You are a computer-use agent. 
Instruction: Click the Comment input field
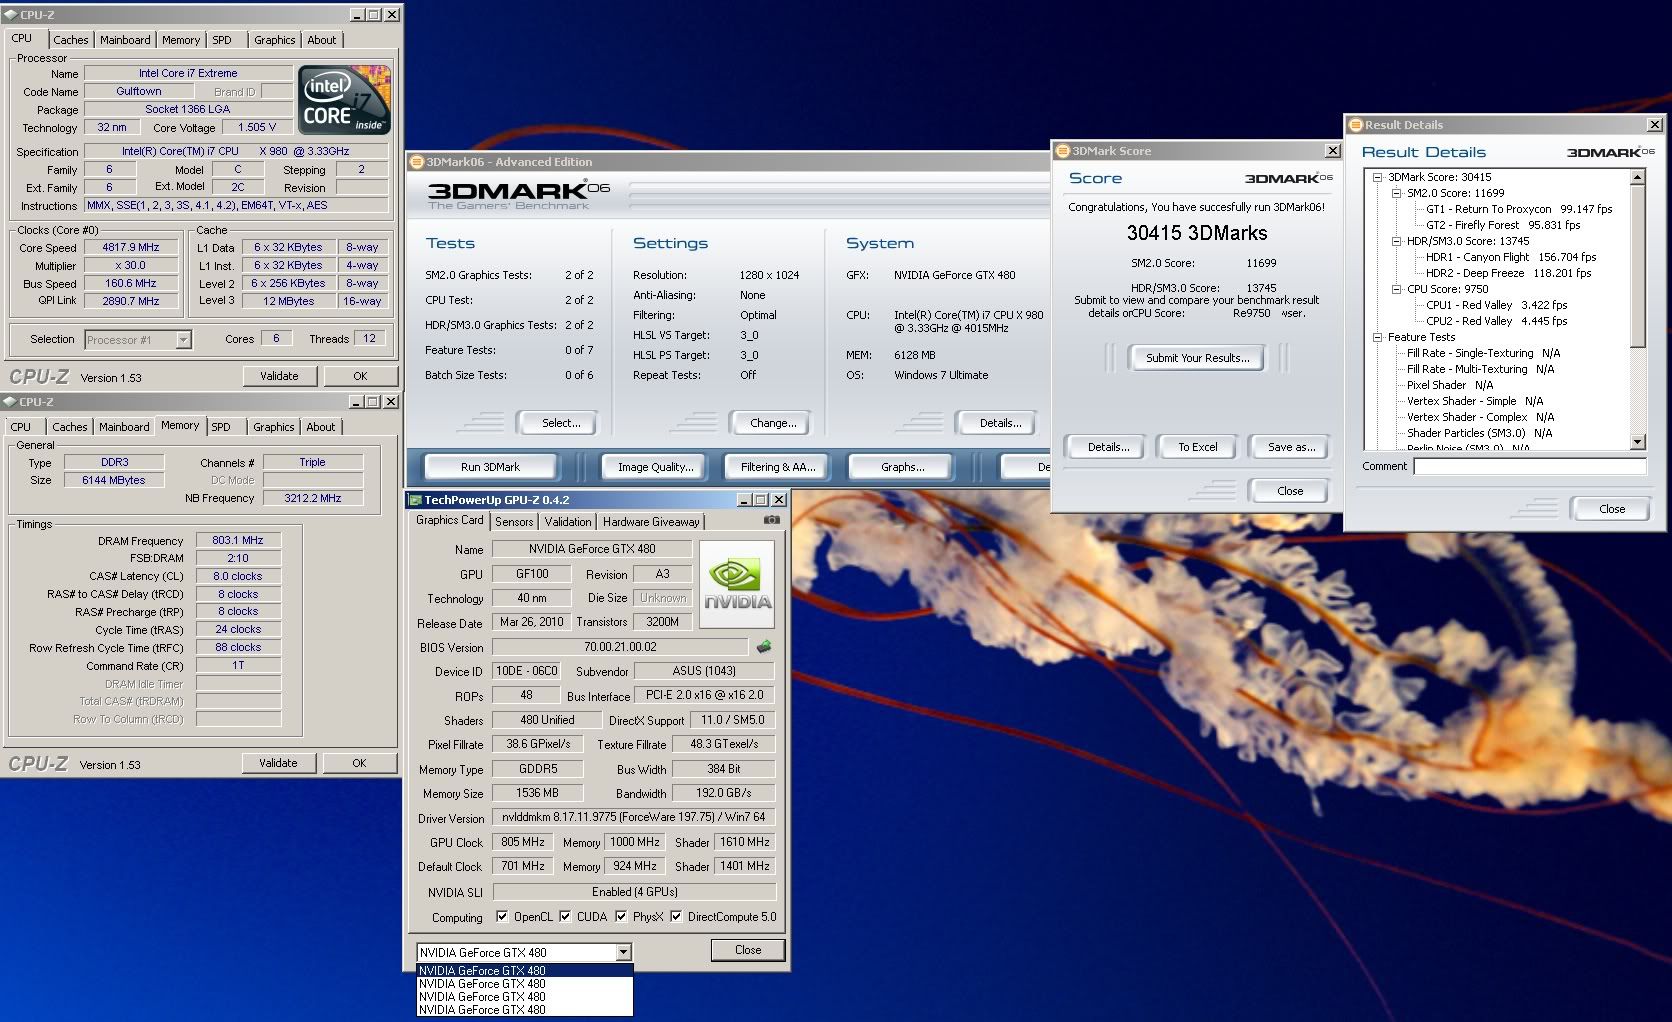1529,467
